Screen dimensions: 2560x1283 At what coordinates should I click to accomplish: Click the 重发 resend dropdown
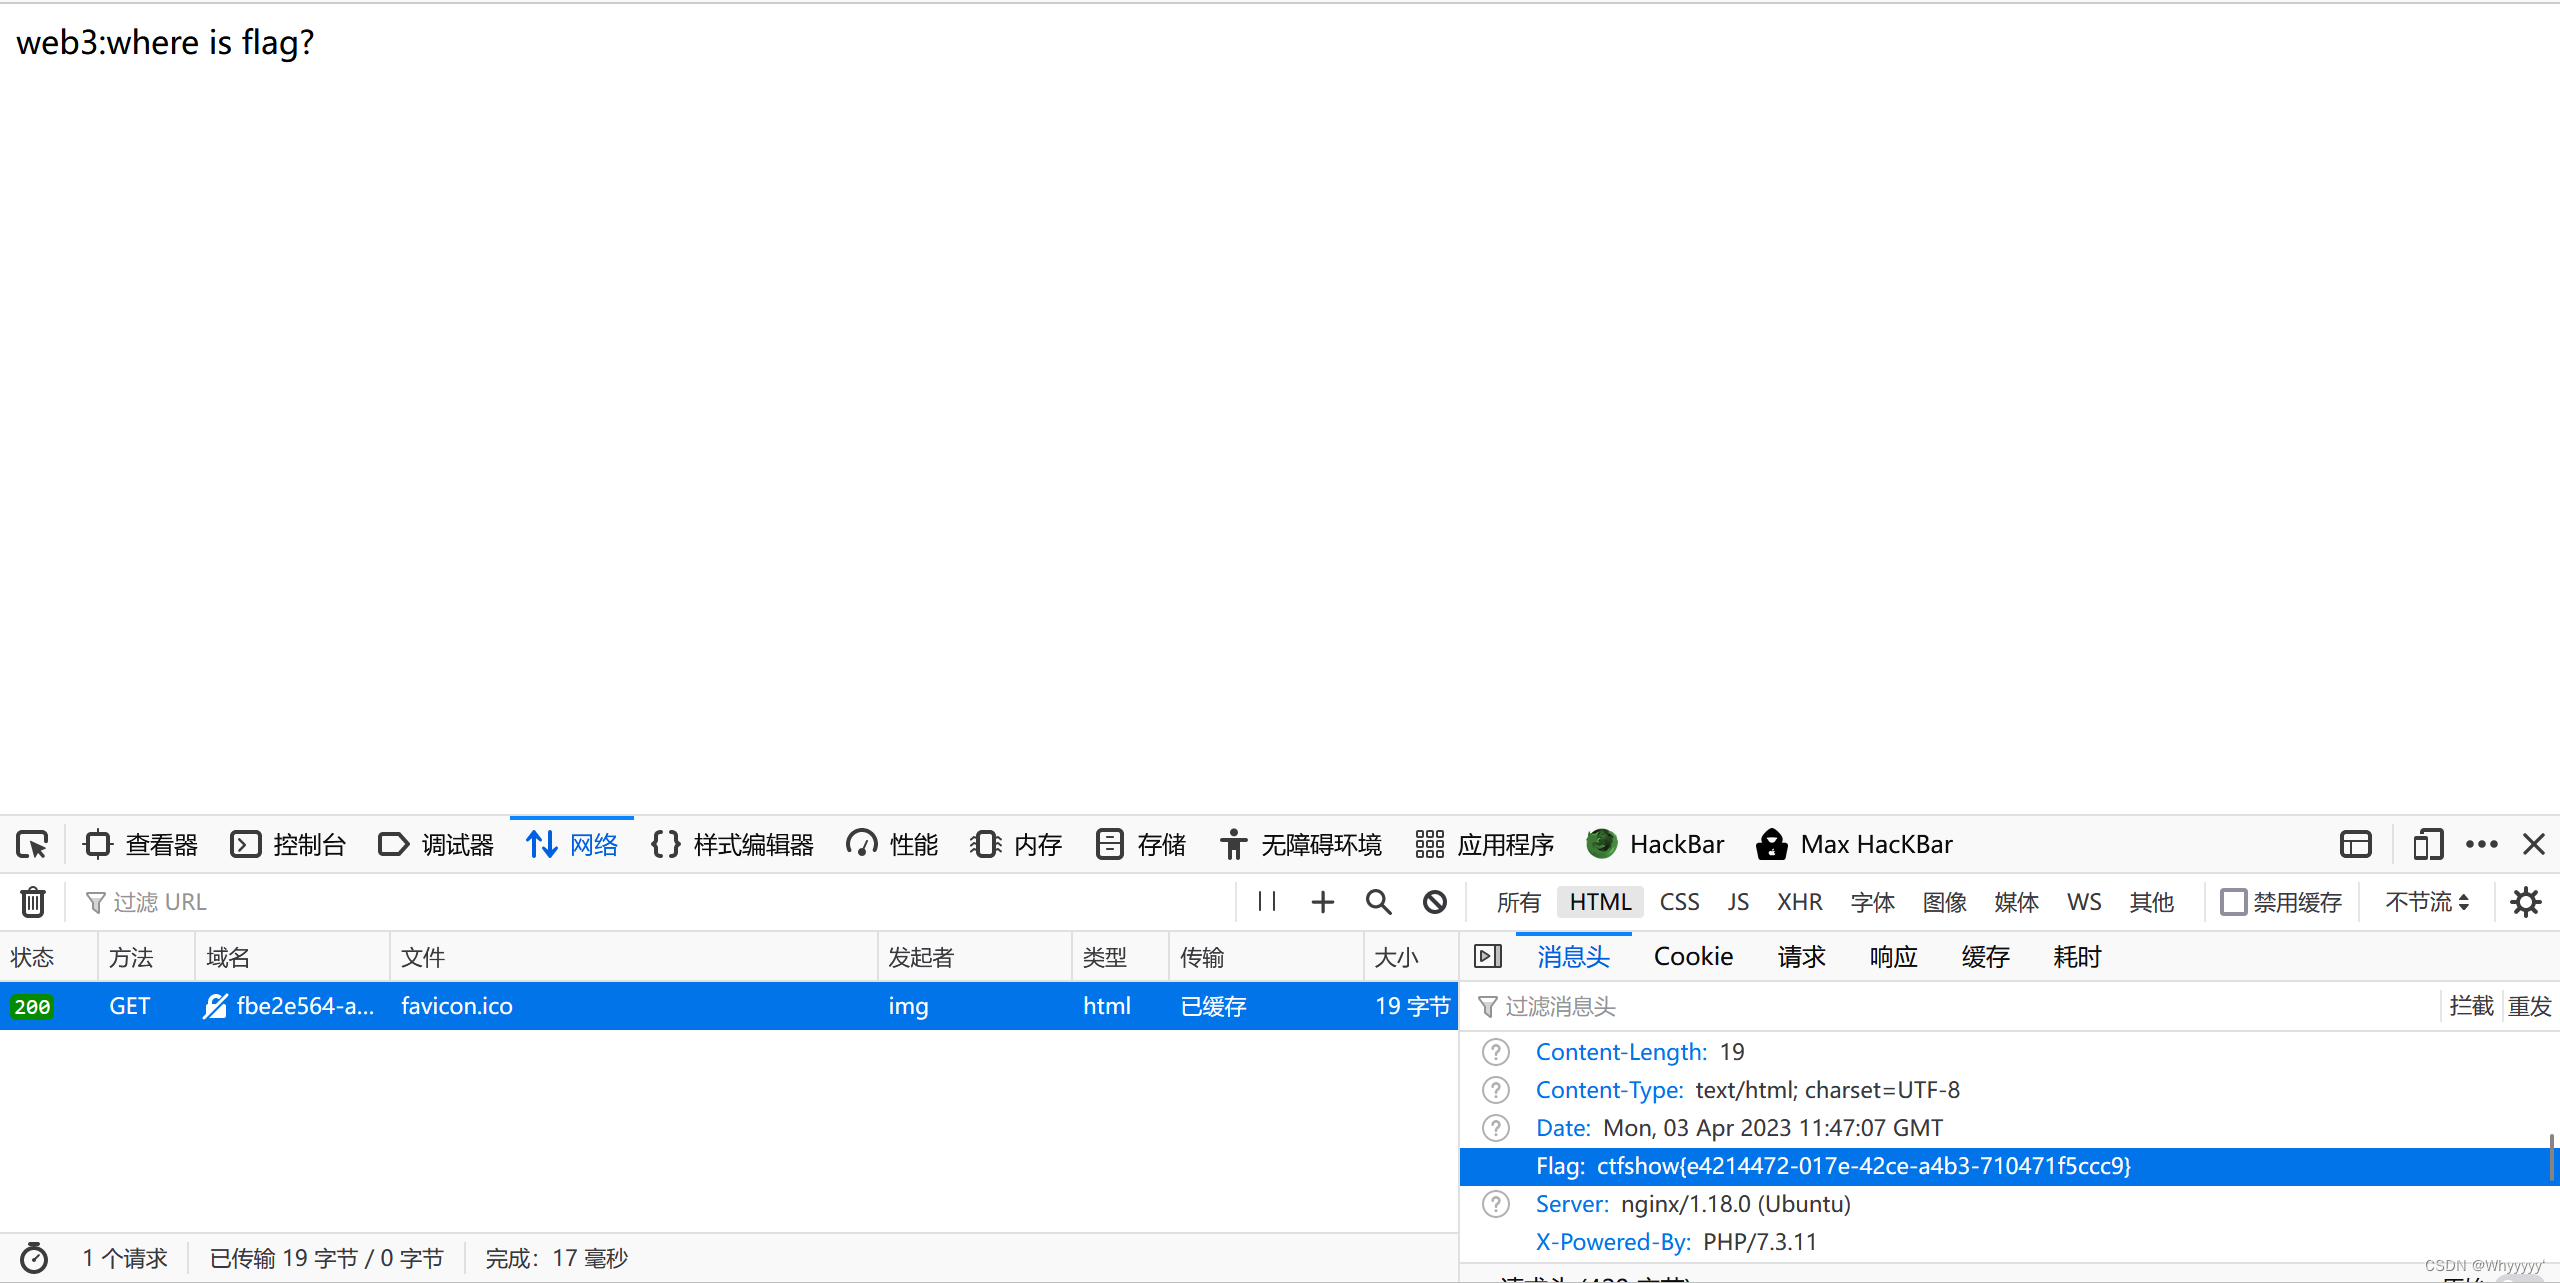click(x=2529, y=1006)
